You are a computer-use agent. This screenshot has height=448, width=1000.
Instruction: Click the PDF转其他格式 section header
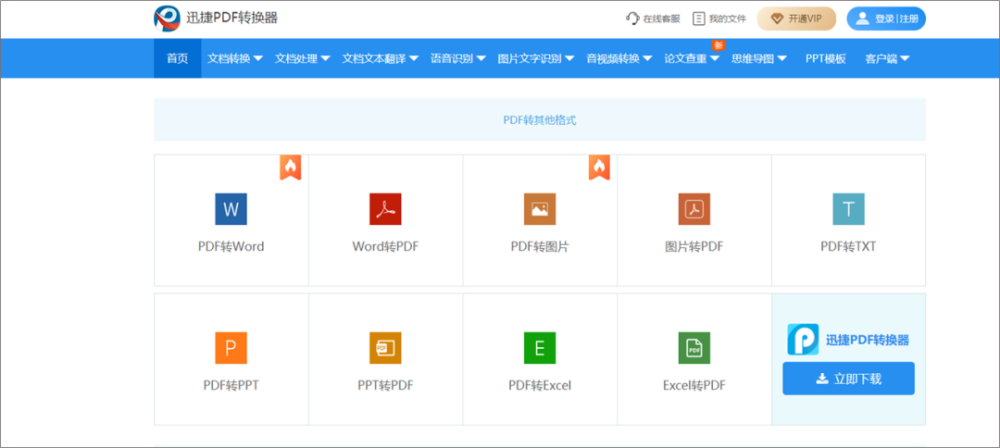click(x=540, y=119)
